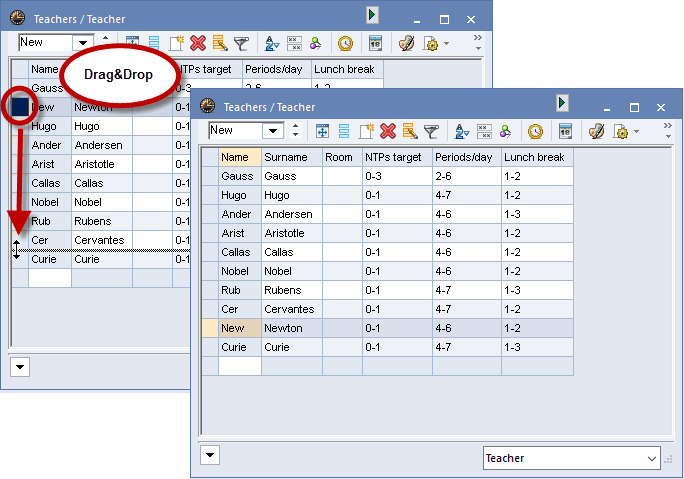Sort teachers with A-Z icon in front window
684x479 pixels.
(x=462, y=131)
